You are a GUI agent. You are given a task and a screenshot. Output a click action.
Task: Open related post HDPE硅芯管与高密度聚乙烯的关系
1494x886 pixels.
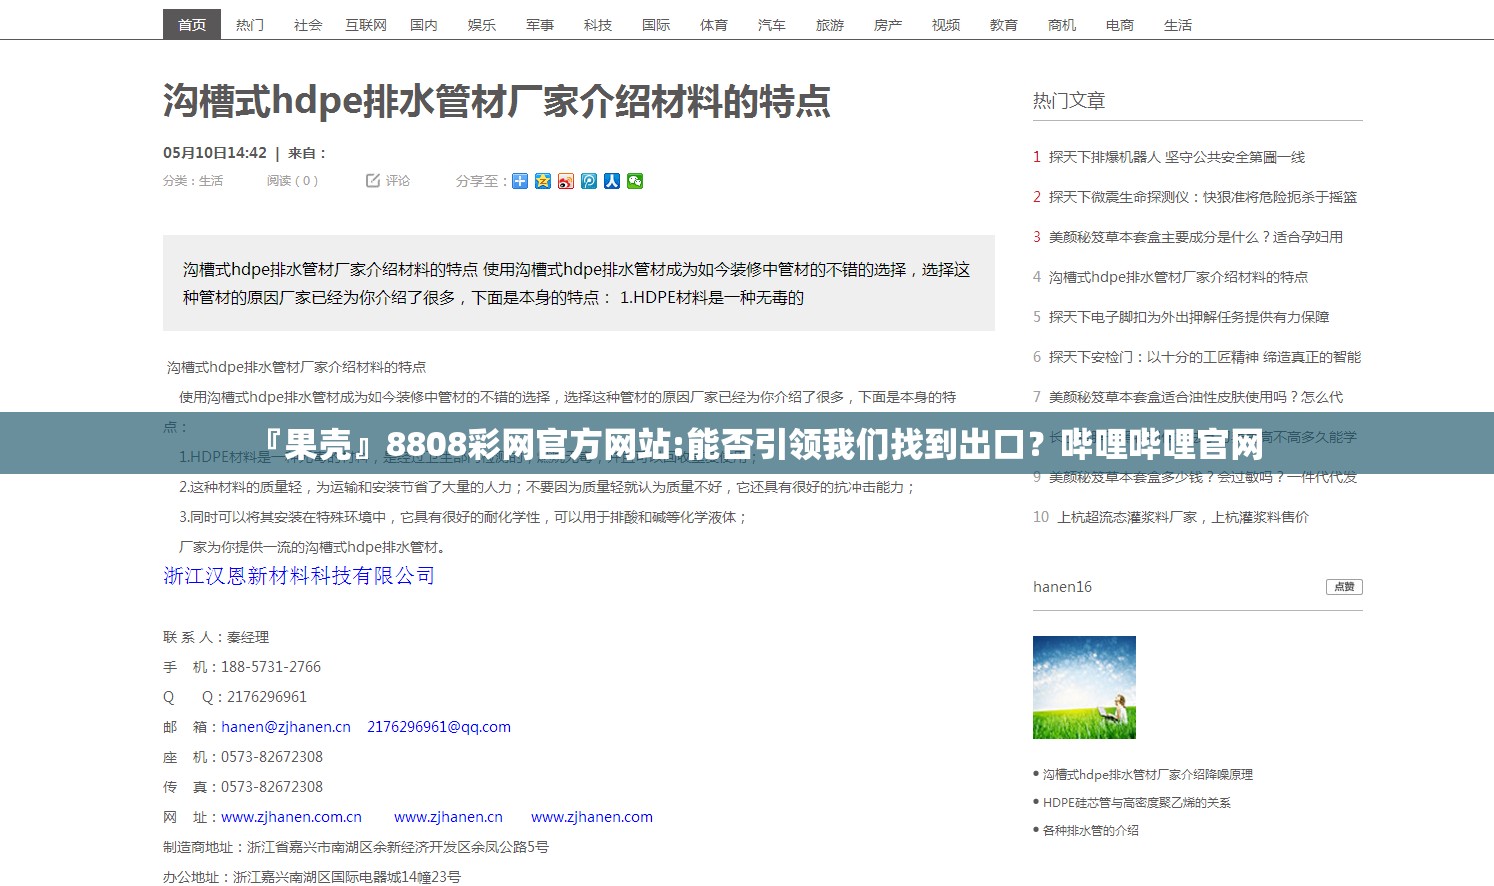1136,802
